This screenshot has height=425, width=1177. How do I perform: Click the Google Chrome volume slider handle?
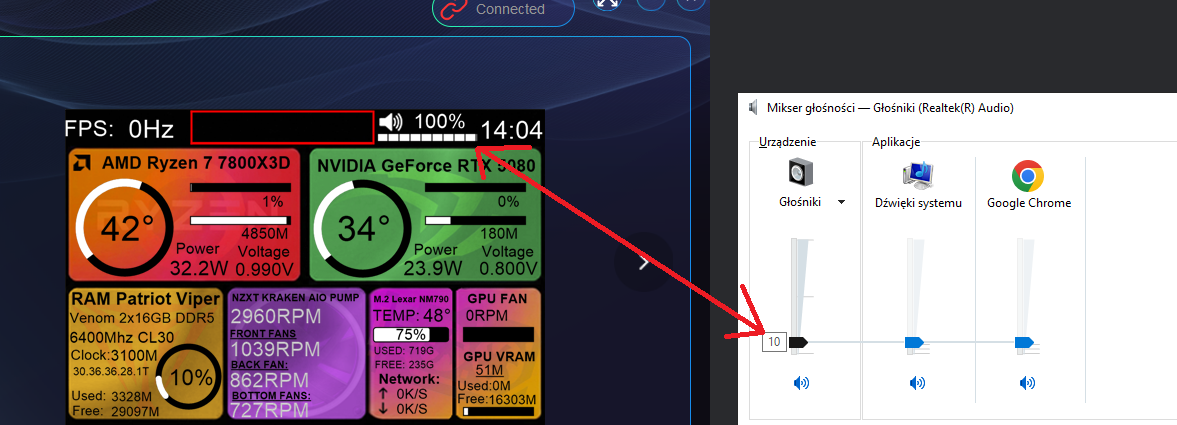(x=1024, y=342)
